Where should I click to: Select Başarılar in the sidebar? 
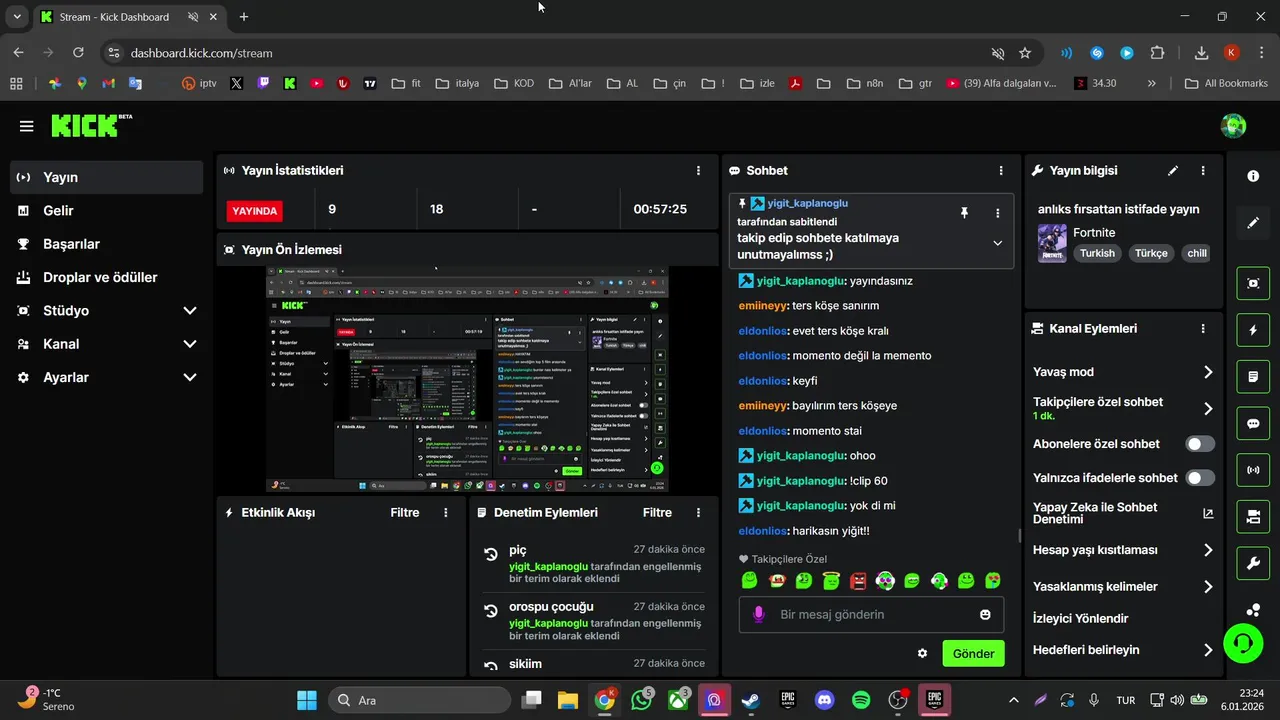click(106, 244)
